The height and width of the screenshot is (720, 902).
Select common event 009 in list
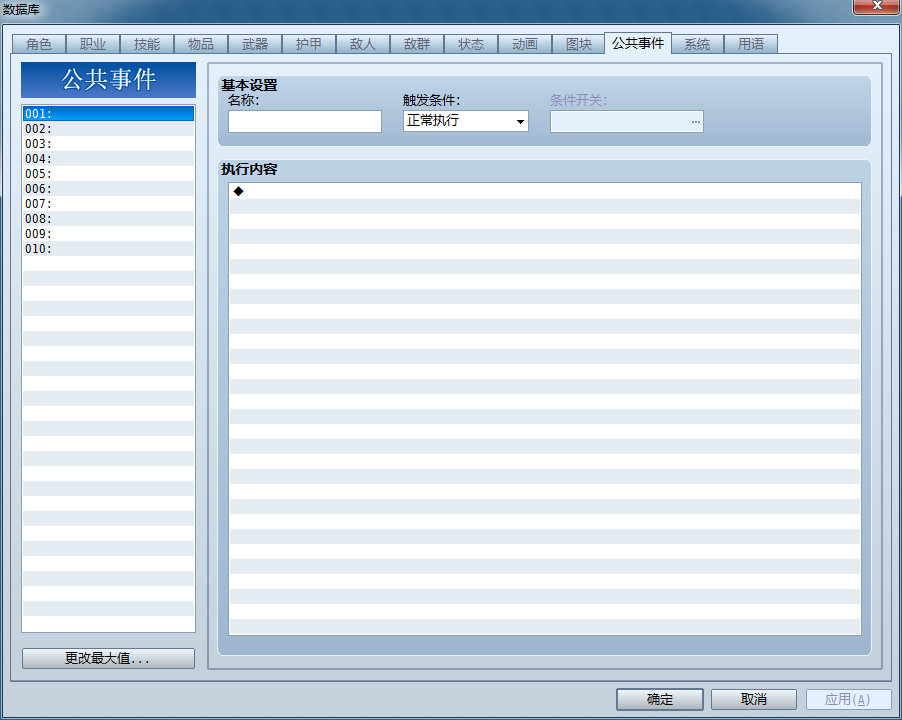108,233
